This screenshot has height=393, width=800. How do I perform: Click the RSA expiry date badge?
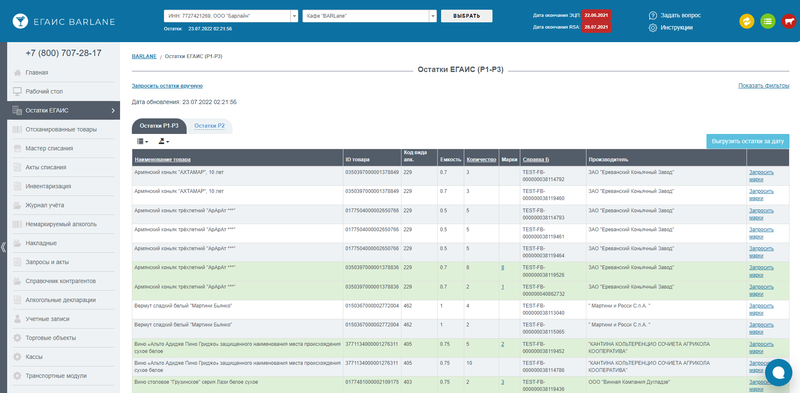(x=596, y=27)
